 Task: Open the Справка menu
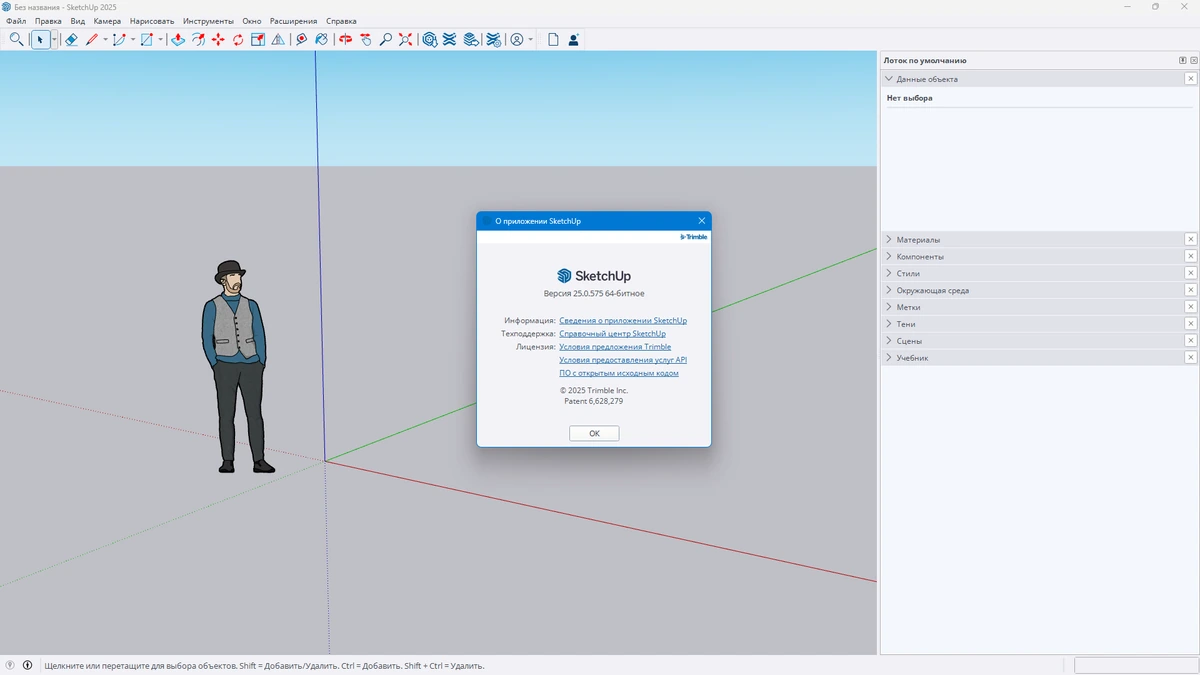pos(341,21)
